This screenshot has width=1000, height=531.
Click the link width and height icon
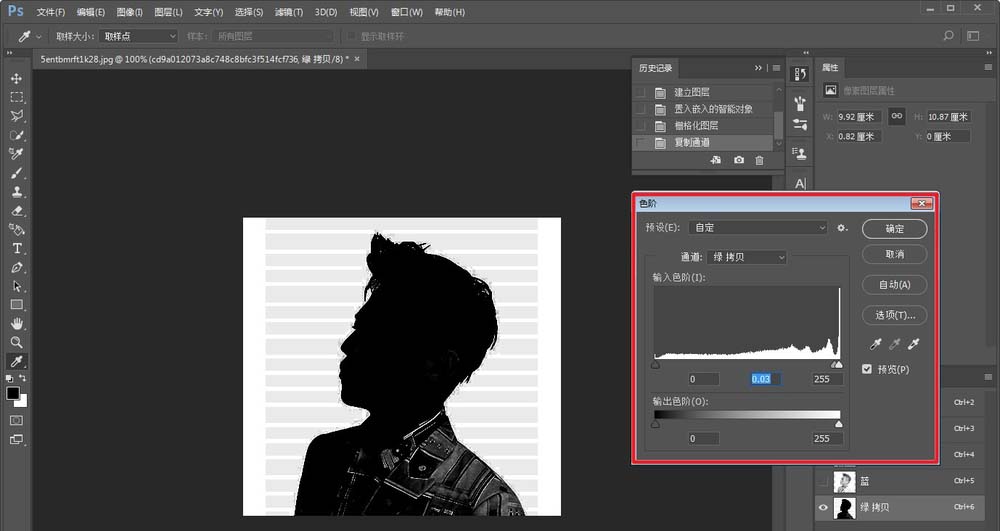(x=896, y=116)
